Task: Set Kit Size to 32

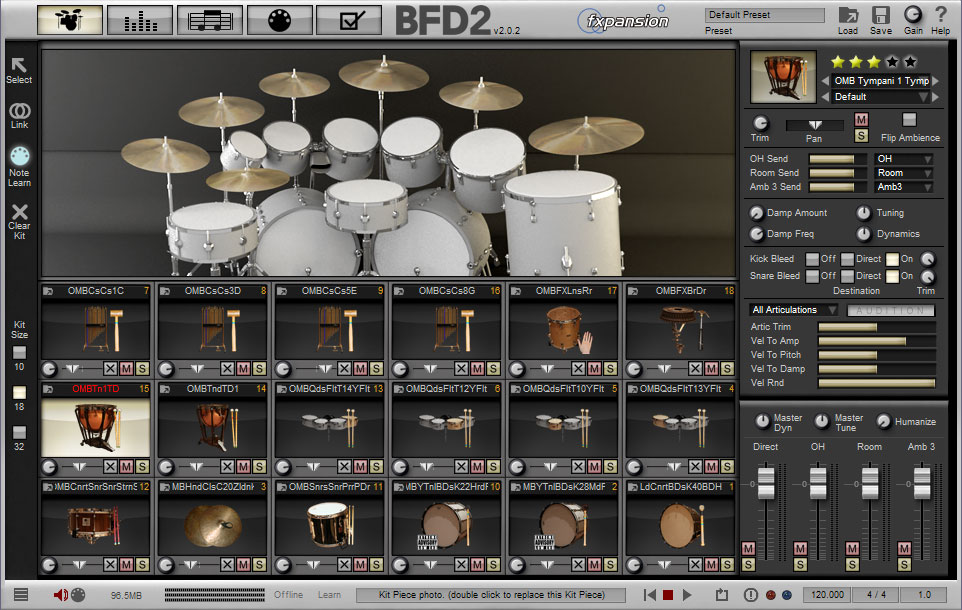Action: (x=19, y=432)
